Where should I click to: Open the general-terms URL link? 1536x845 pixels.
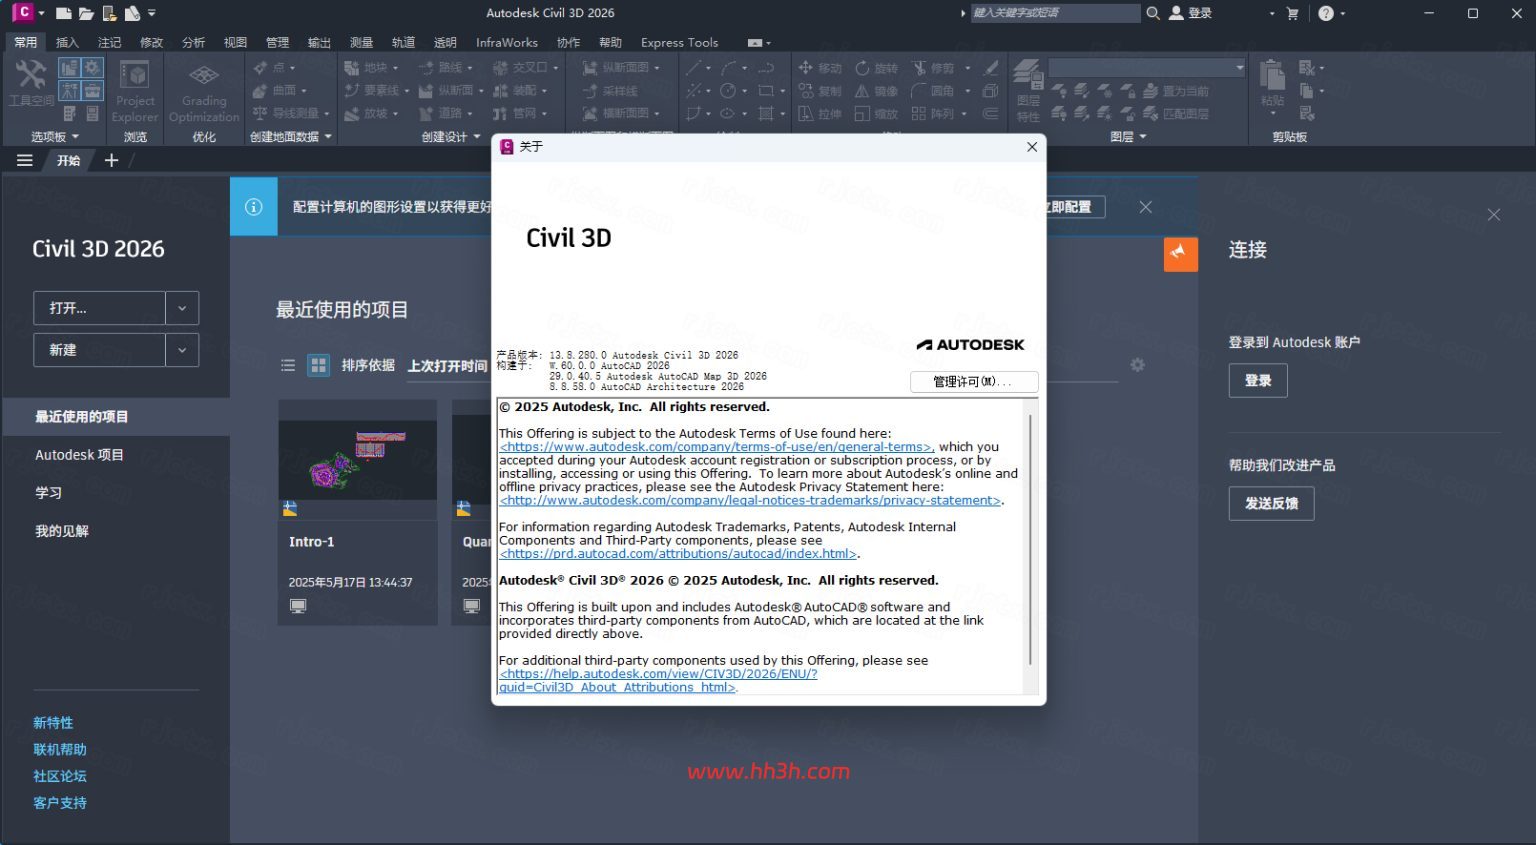tap(716, 447)
